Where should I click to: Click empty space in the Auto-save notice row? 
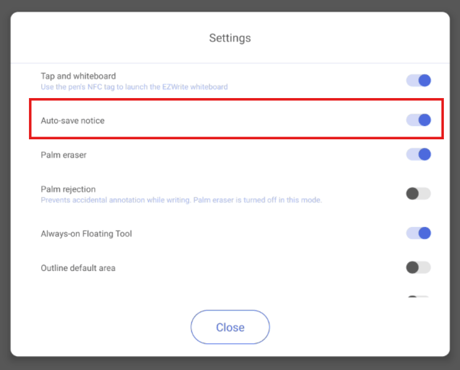(x=253, y=120)
